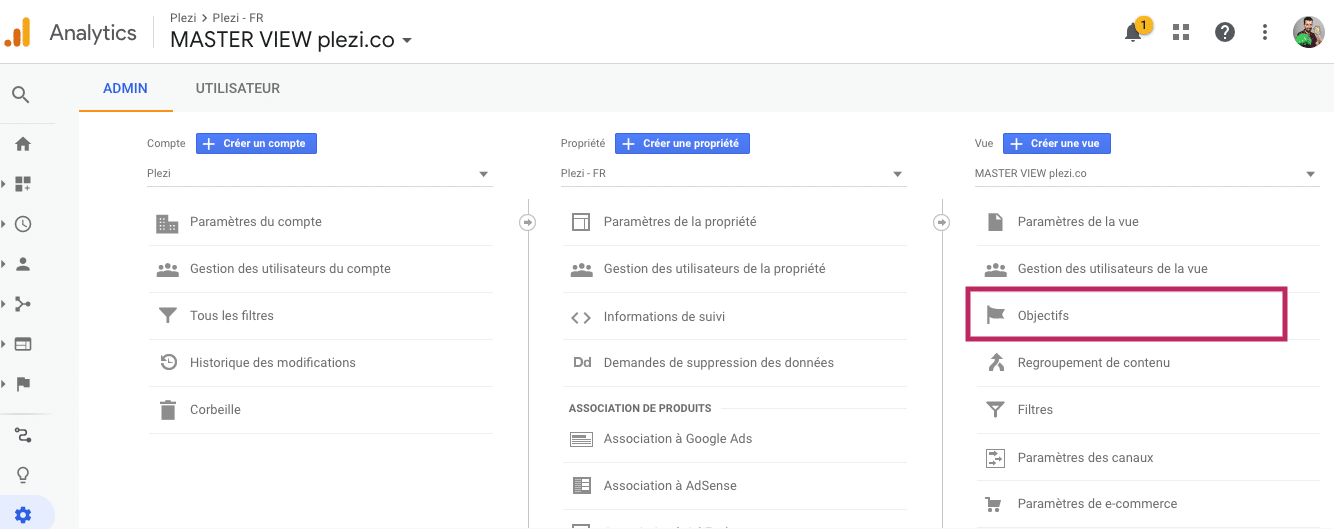Viewport: 1334px width, 529px height.
Task: Open Acquisition icon in sidebar
Action: point(23,304)
